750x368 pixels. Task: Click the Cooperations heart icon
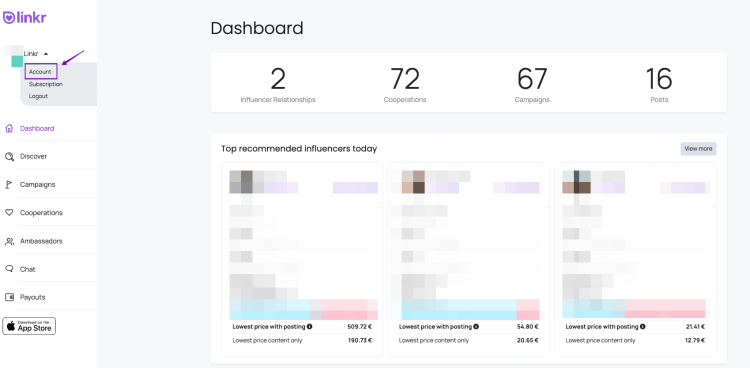(9, 212)
